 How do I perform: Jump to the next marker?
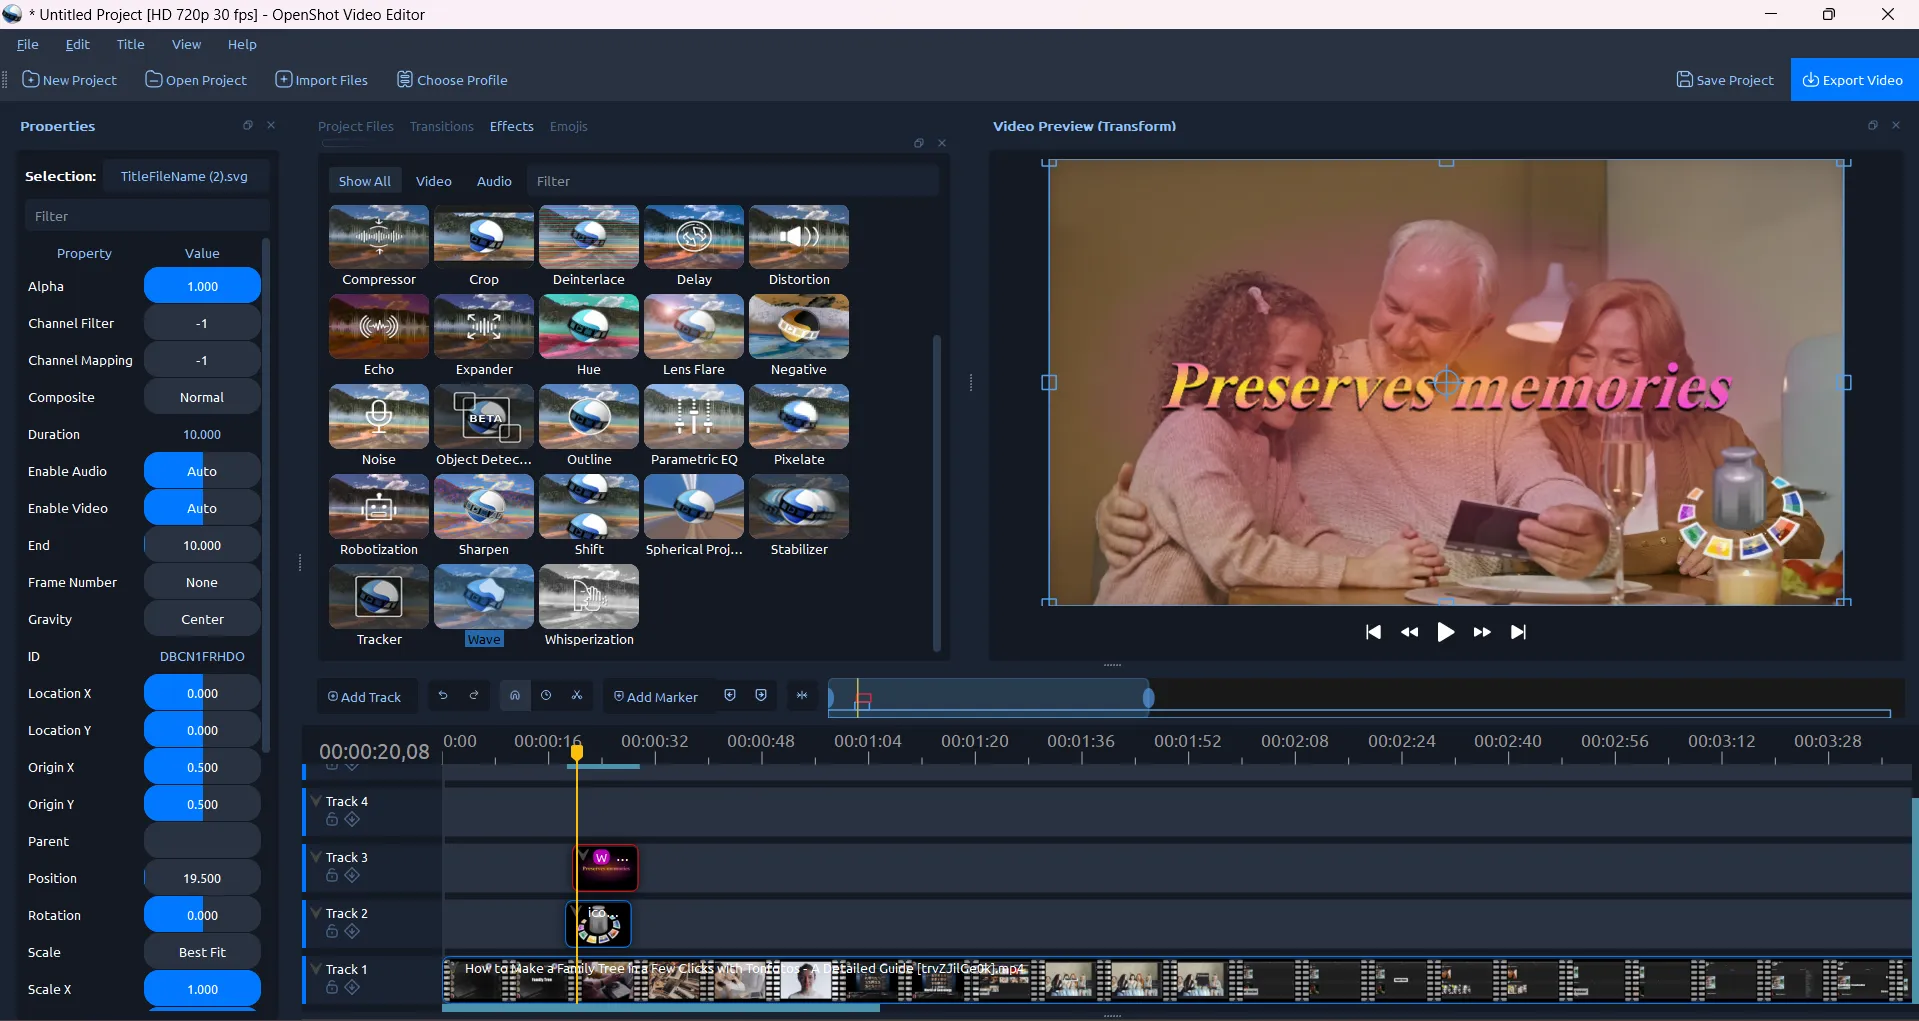[761, 696]
